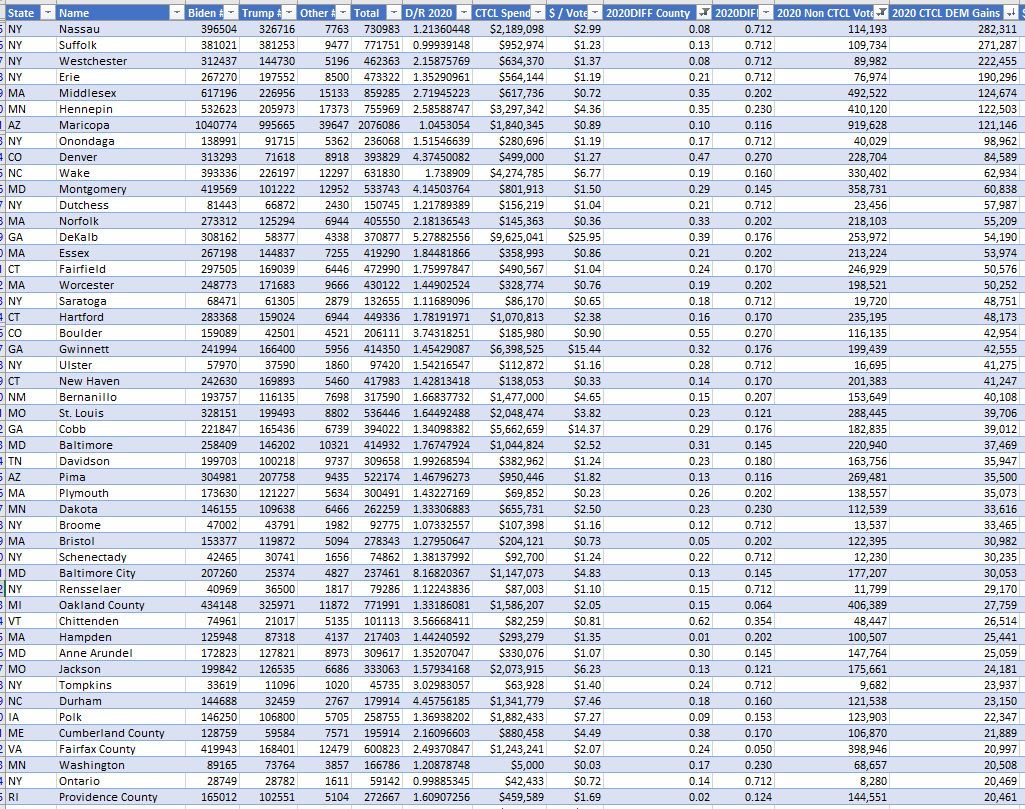1025x809 pixels.
Task: Open the Total column filter dropdown
Action: point(394,13)
